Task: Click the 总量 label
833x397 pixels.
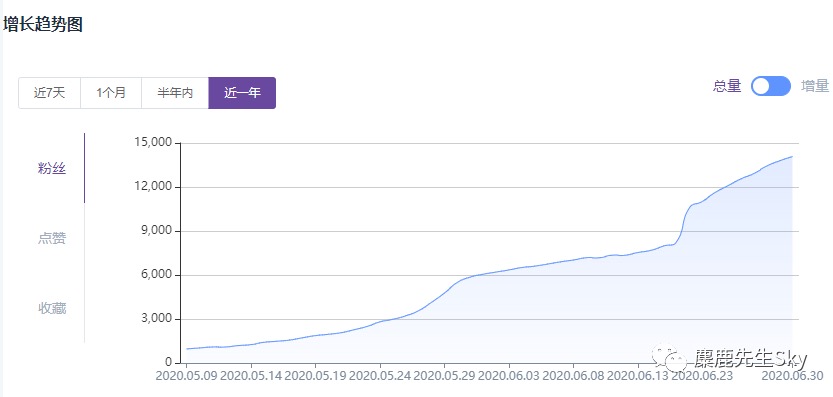Action: (x=727, y=86)
